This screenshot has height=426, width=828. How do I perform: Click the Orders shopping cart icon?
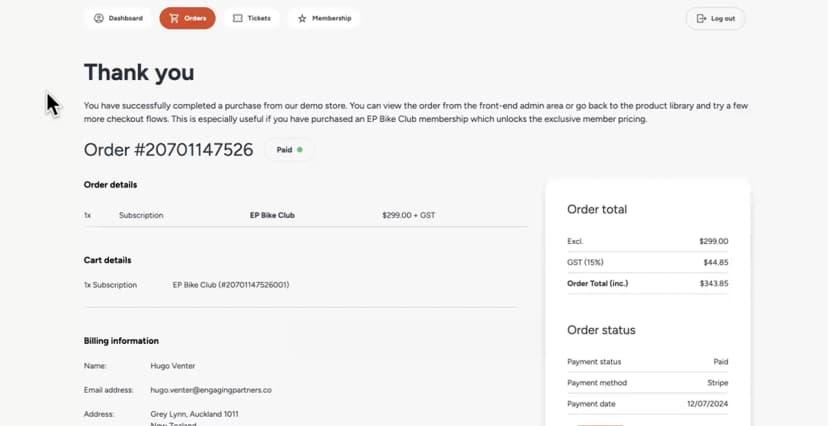point(174,18)
